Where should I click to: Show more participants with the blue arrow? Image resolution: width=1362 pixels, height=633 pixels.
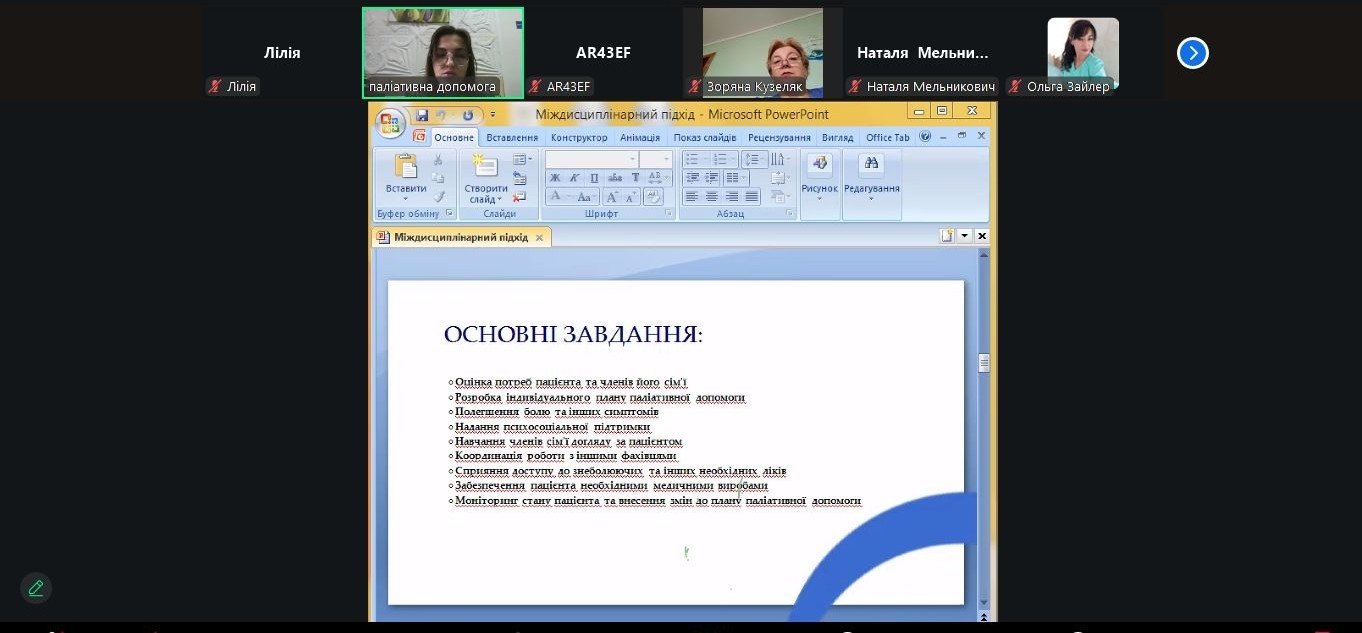(x=1192, y=53)
